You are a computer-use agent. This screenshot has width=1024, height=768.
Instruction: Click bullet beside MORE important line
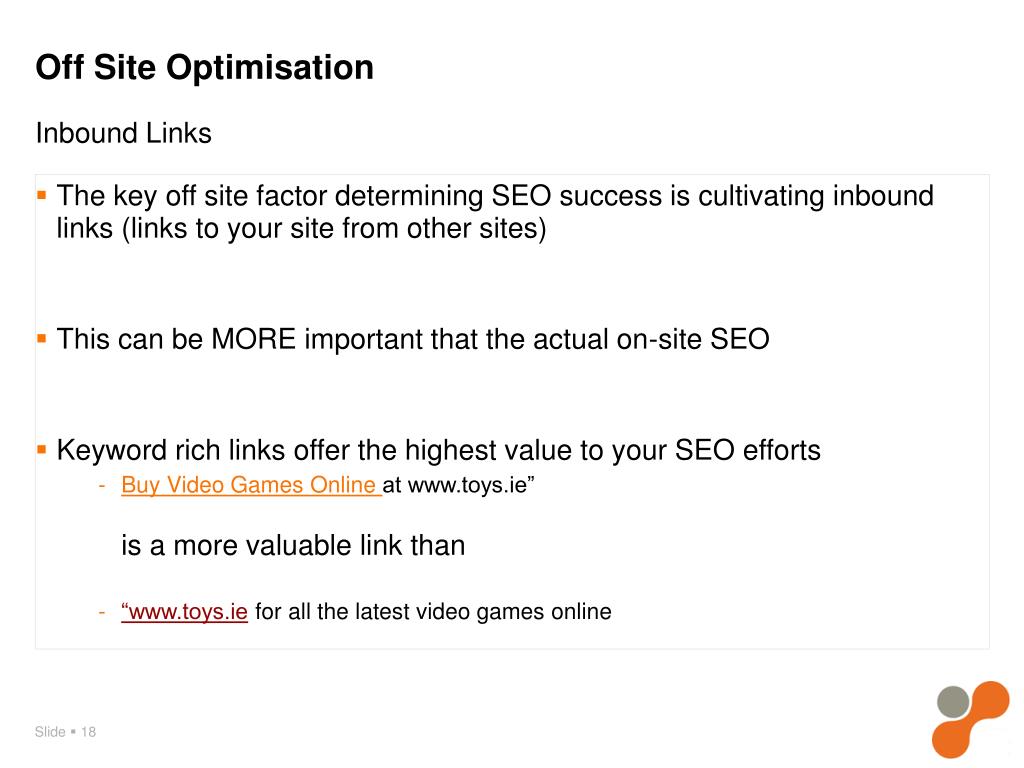click(x=42, y=338)
